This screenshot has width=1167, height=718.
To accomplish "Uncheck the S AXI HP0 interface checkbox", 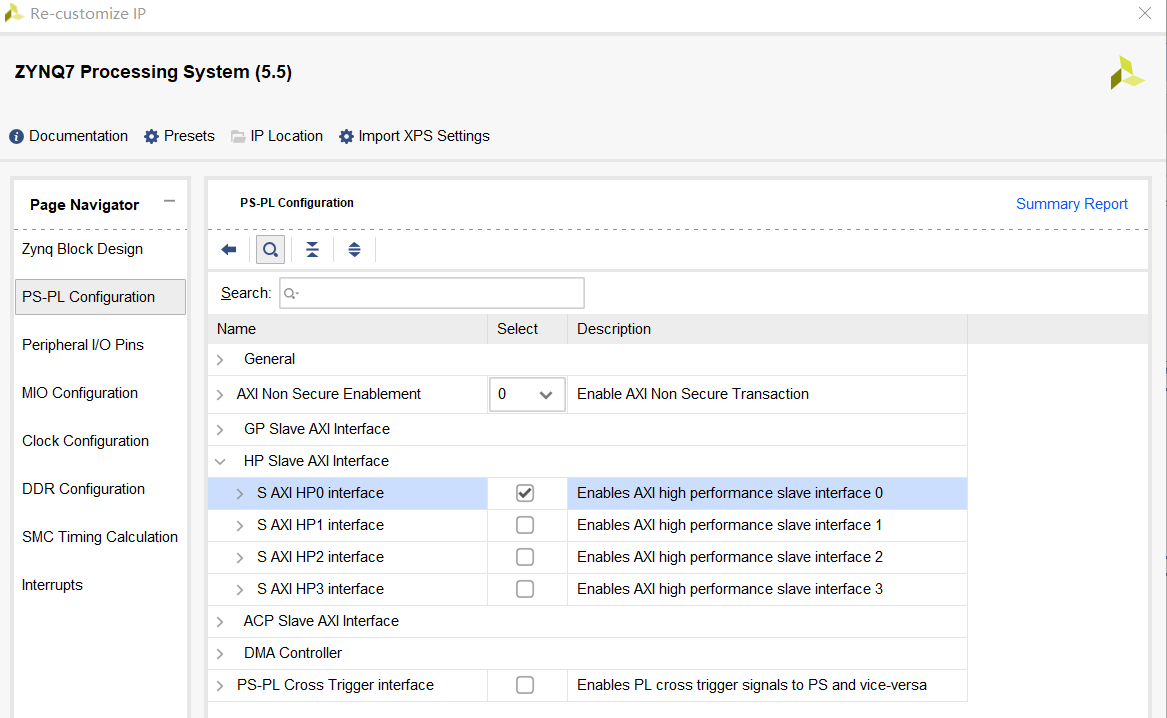I will [x=525, y=492].
